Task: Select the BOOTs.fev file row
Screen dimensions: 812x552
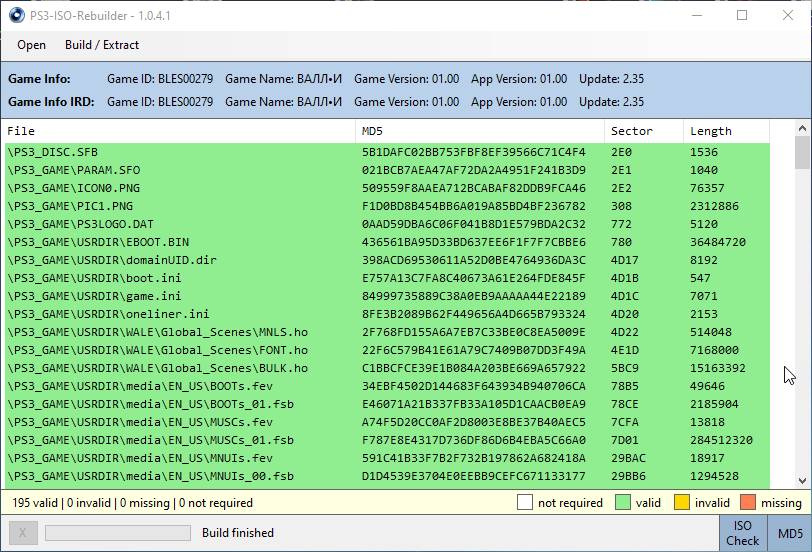Action: pos(387,386)
